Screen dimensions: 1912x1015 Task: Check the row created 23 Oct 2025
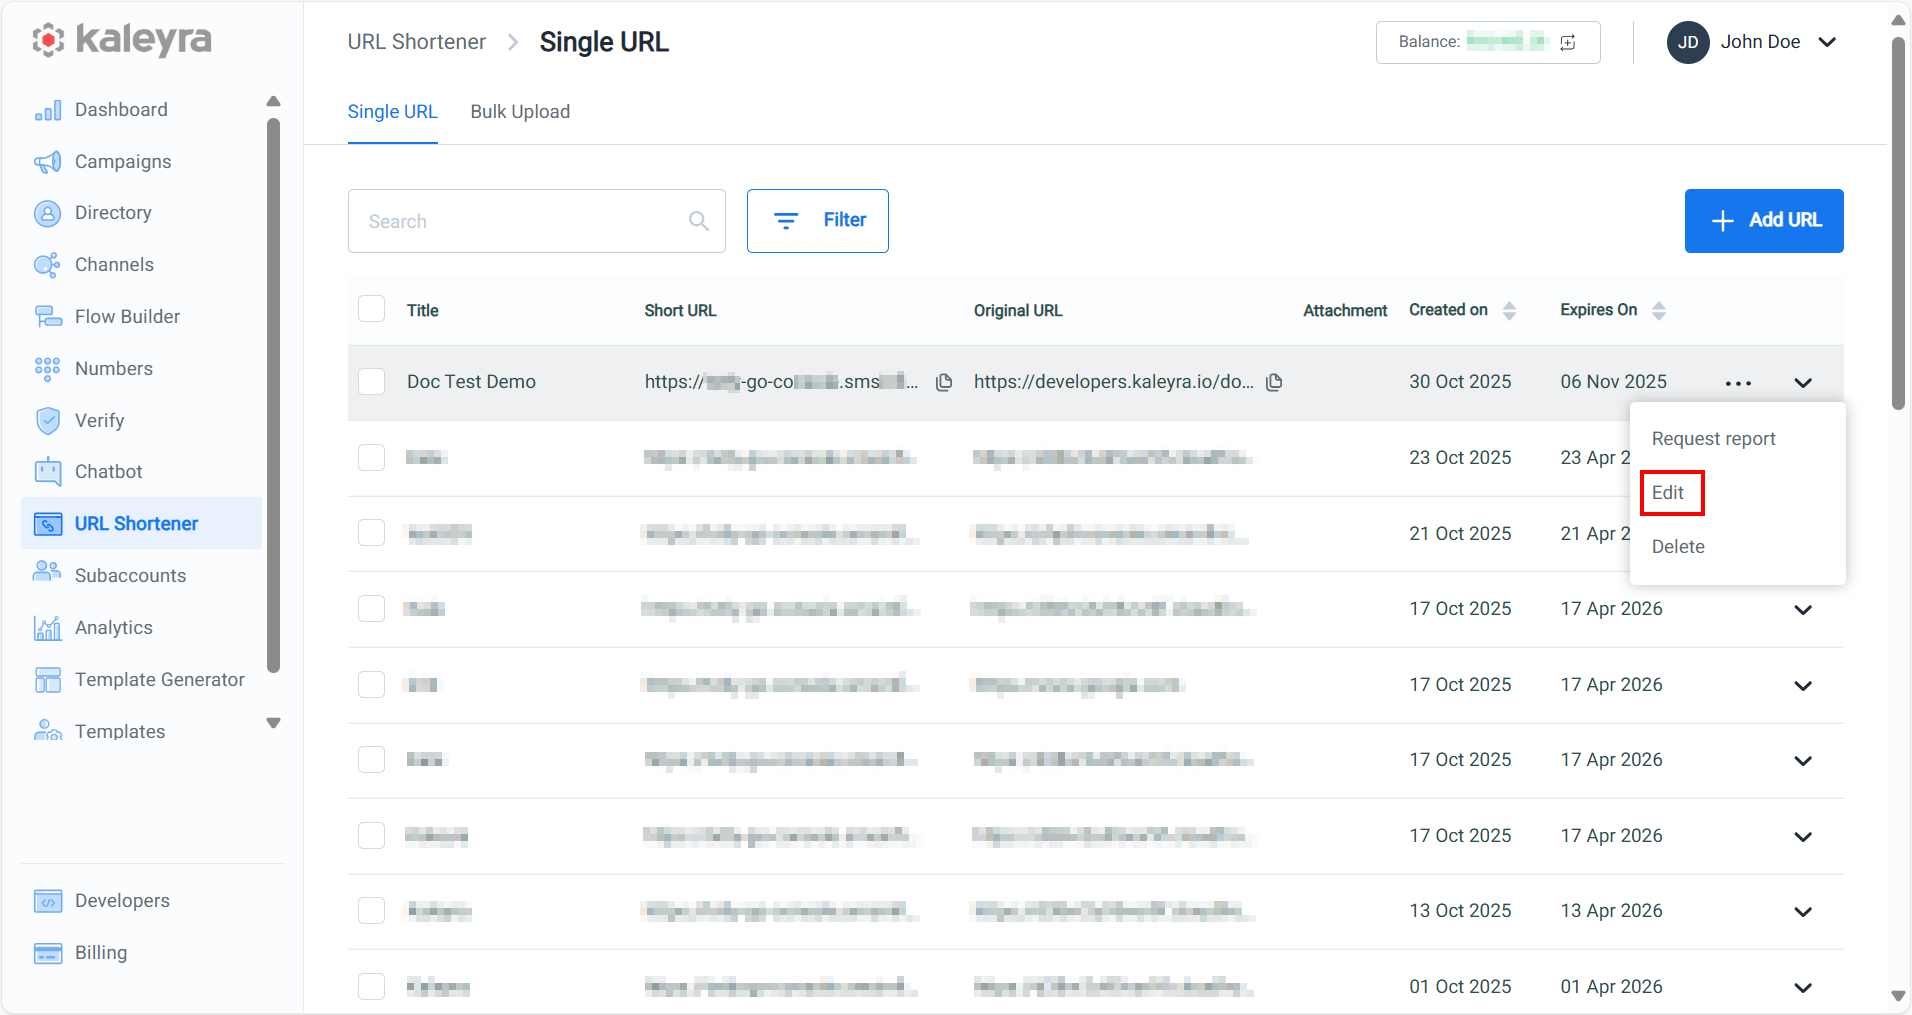[372, 457]
